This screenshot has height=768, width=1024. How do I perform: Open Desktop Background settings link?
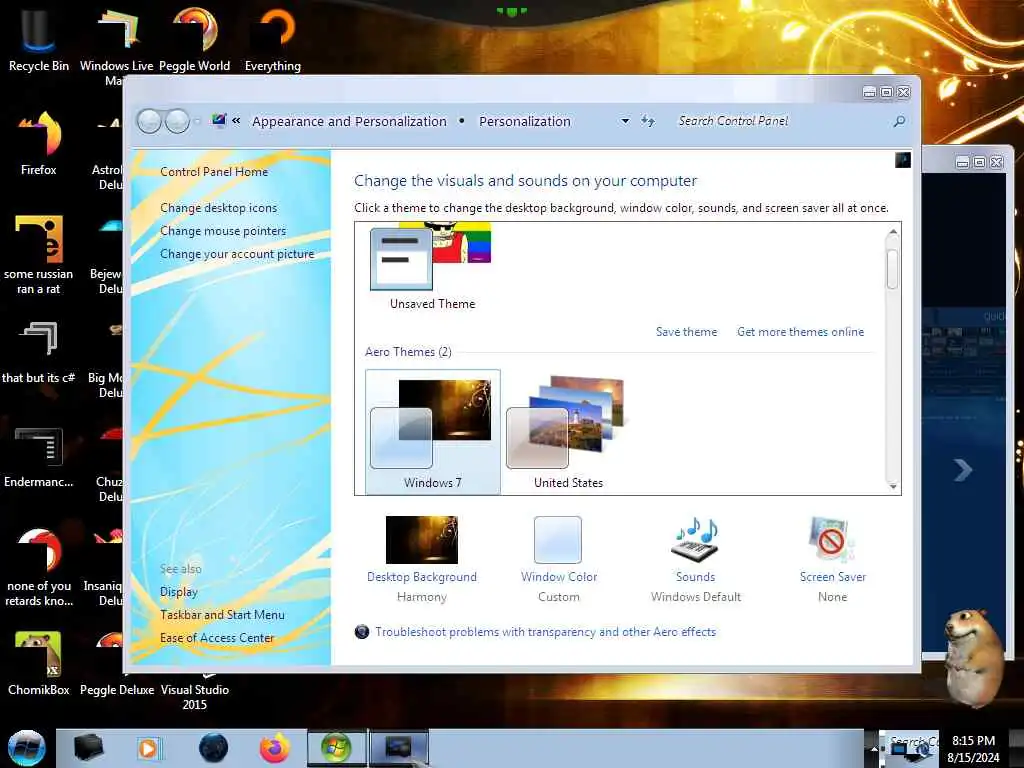[x=422, y=577]
